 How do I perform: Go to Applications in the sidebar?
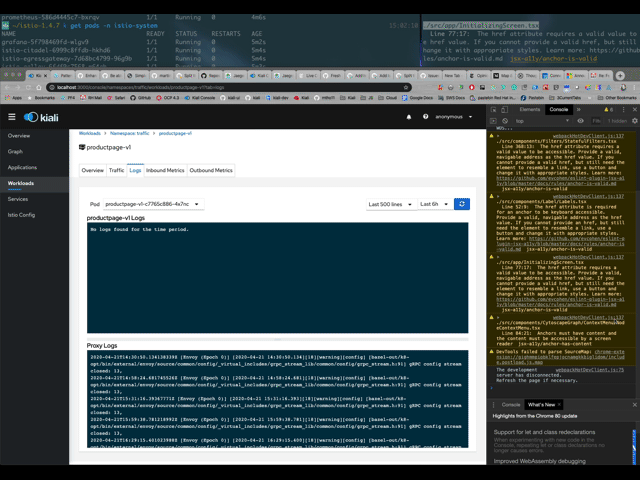(22, 167)
